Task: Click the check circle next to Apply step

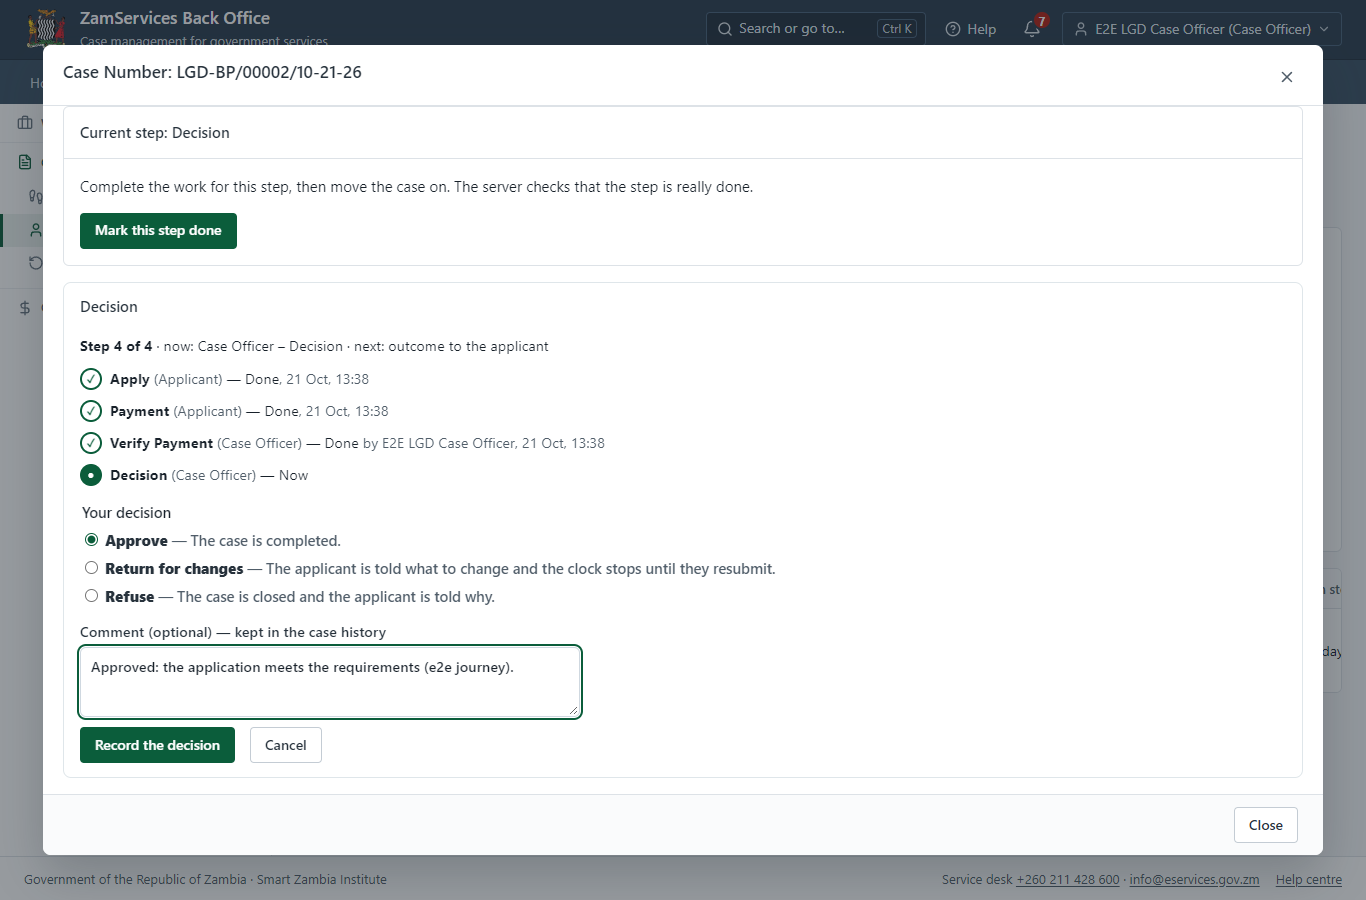Action: pyautogui.click(x=91, y=379)
